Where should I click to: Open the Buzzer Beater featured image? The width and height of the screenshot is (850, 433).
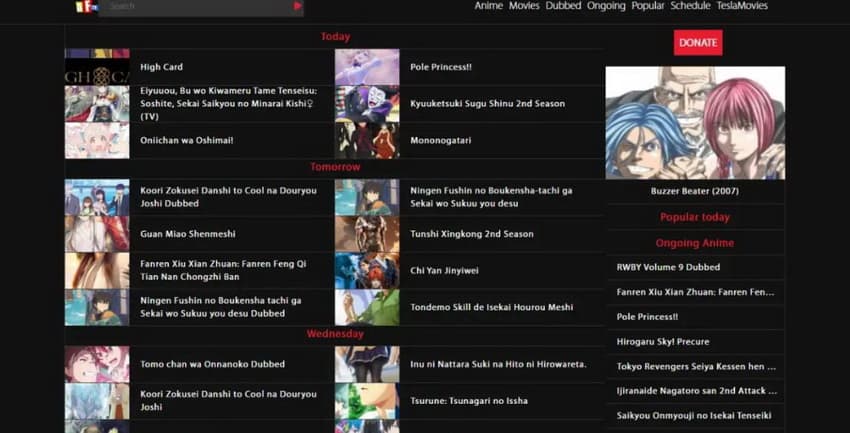click(695, 123)
